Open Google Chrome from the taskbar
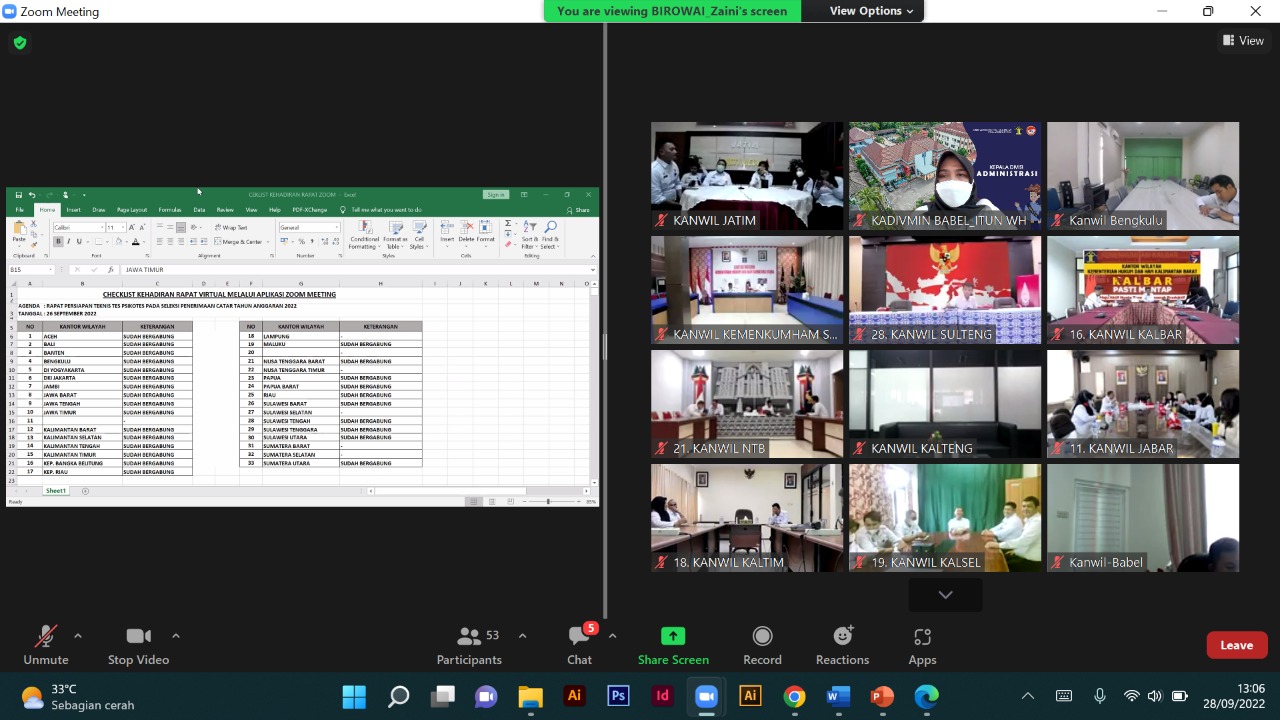Image resolution: width=1280 pixels, height=720 pixels. (794, 696)
